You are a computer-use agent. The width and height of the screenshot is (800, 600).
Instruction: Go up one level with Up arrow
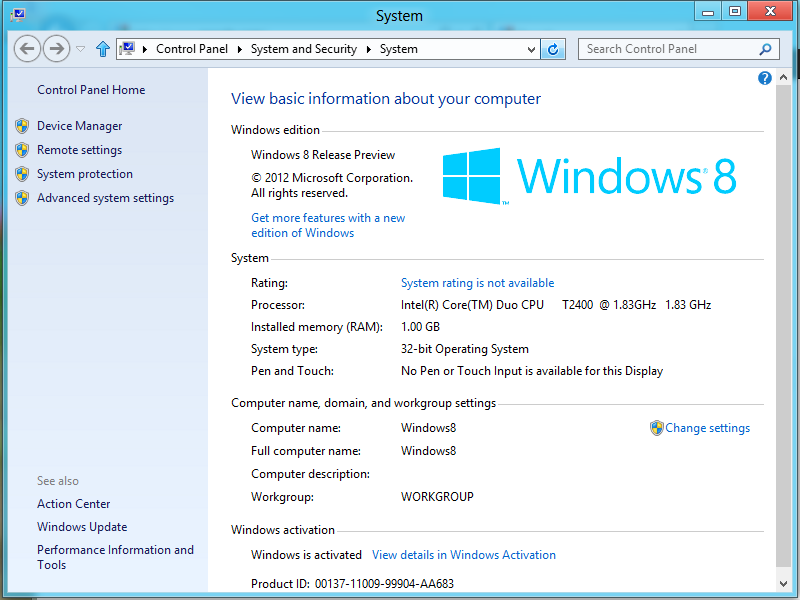pos(103,48)
